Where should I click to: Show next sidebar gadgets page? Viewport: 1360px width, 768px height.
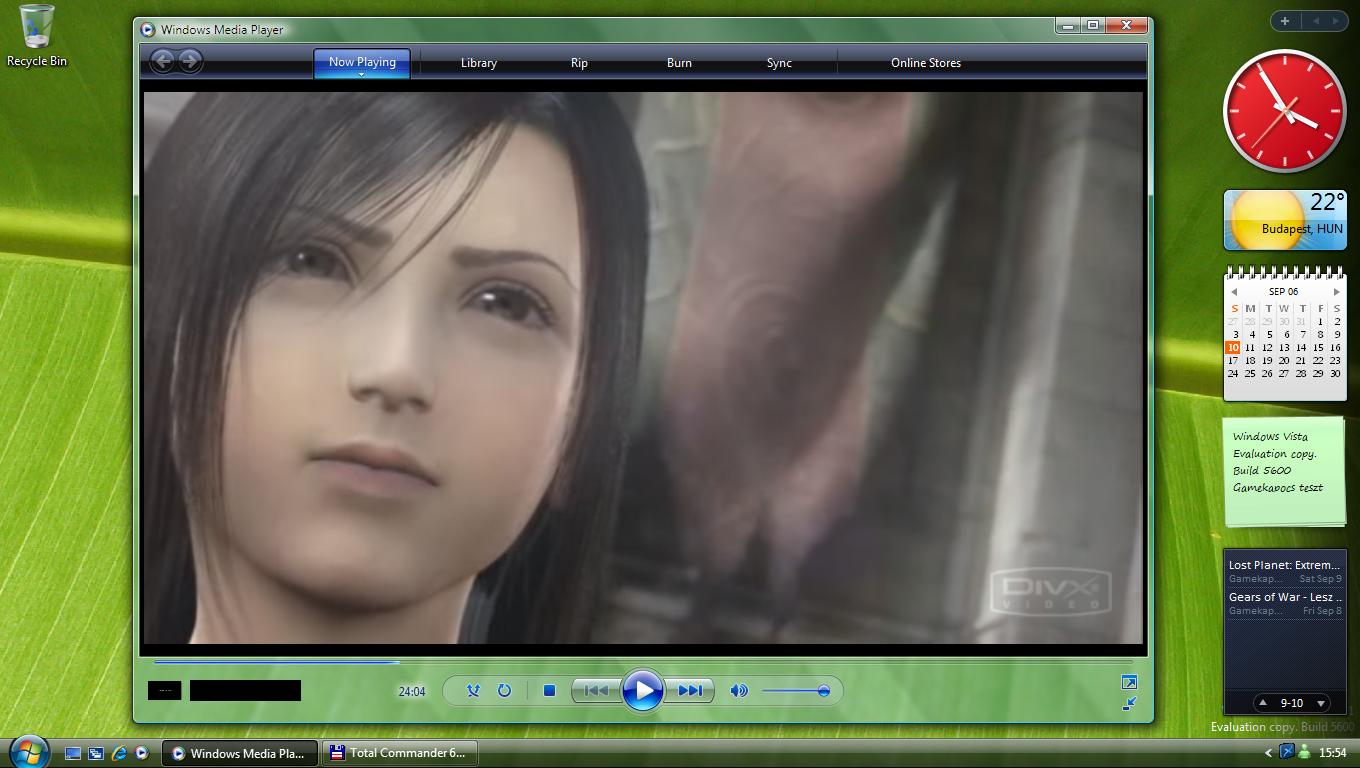[1335, 20]
